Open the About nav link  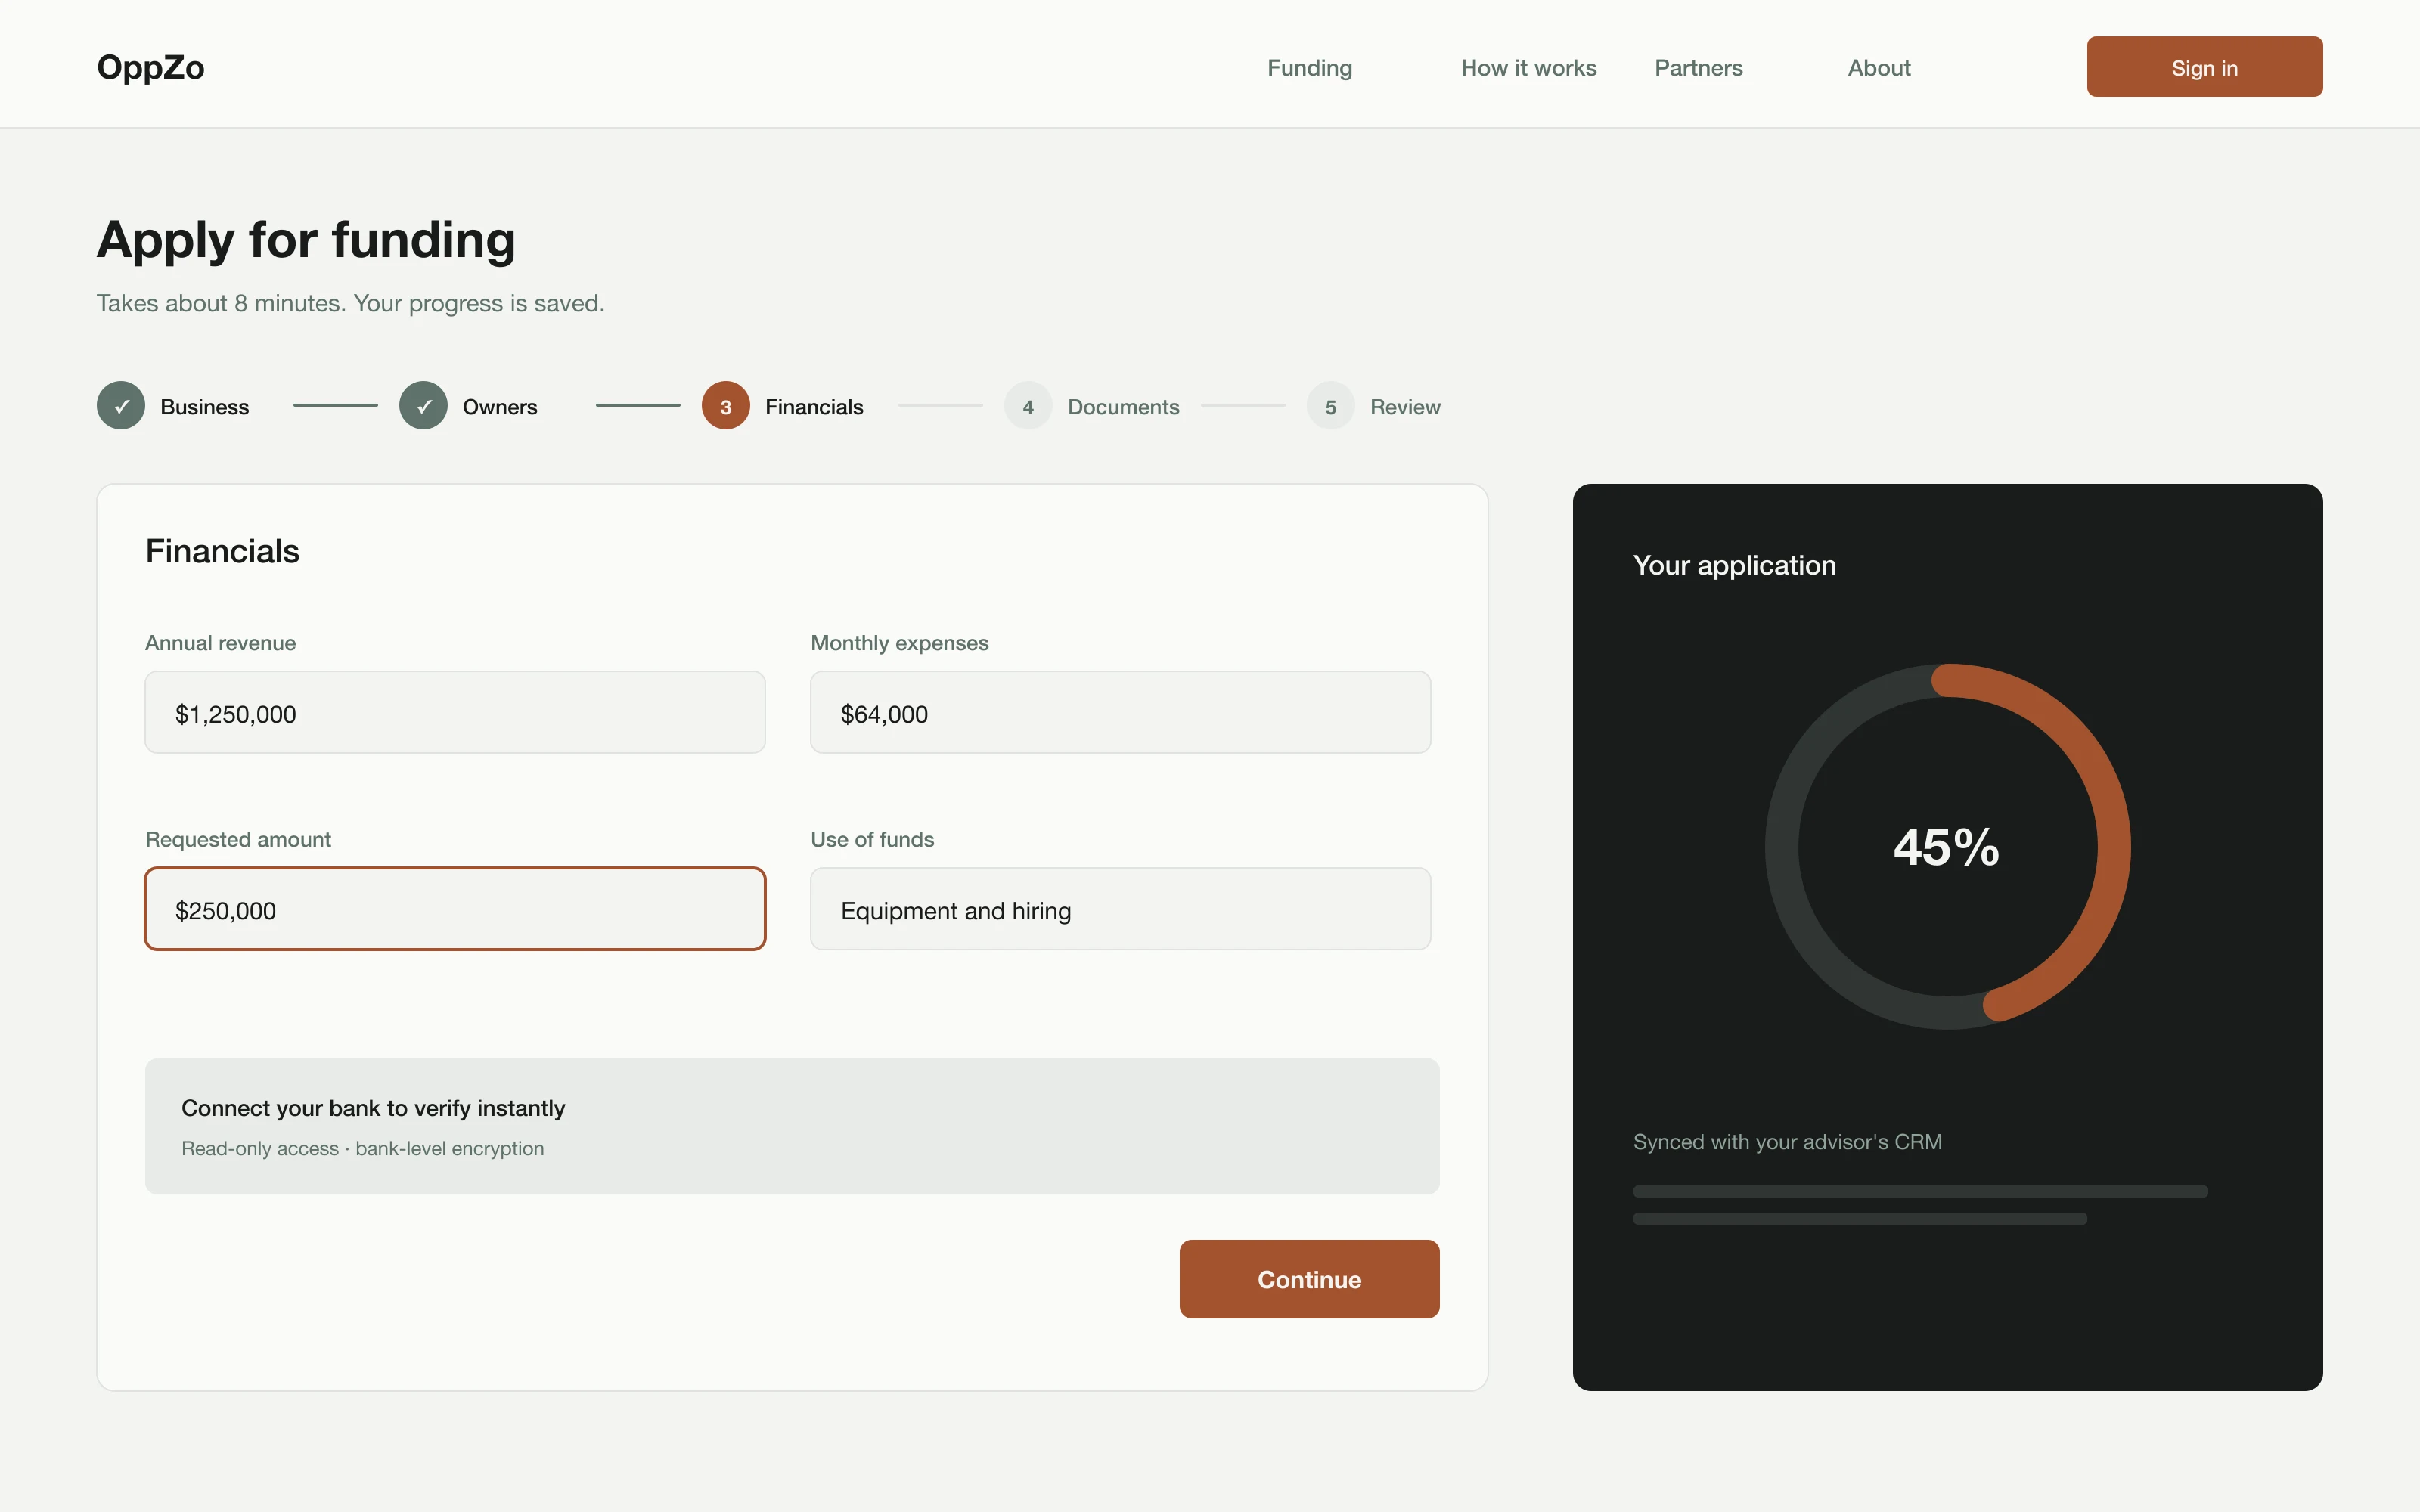[x=1878, y=68]
